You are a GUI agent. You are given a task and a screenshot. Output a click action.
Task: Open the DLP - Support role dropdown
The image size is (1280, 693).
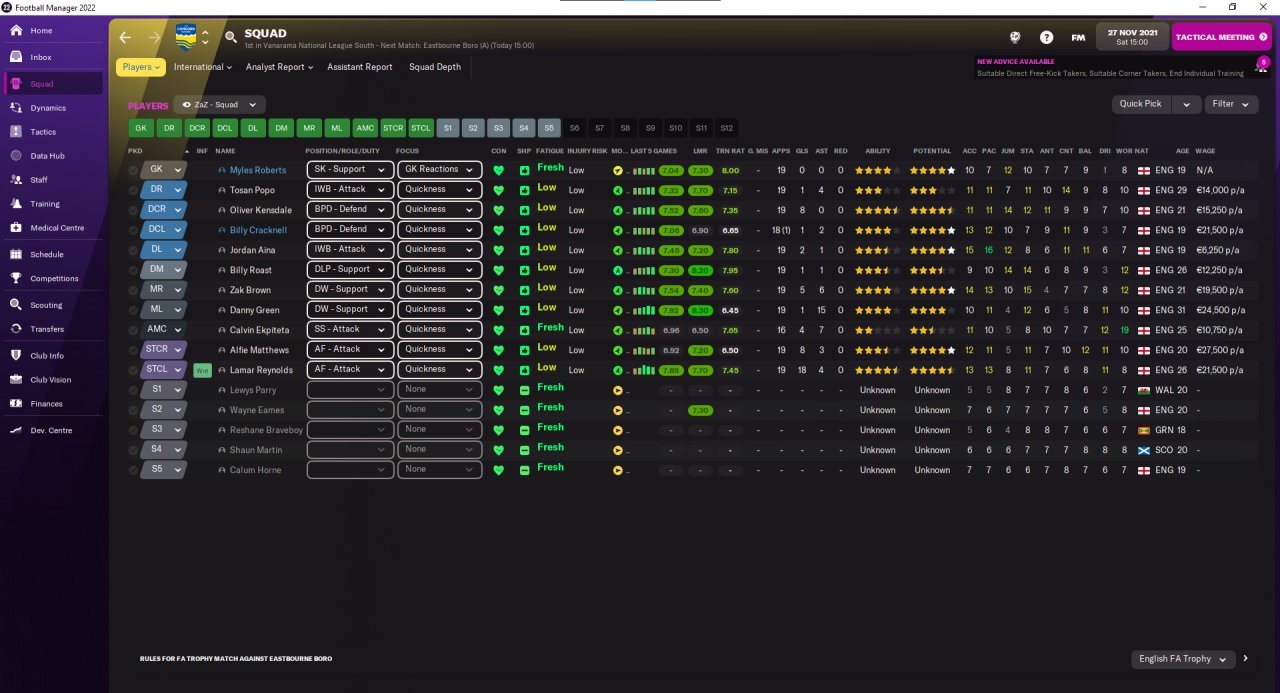pyautogui.click(x=350, y=269)
